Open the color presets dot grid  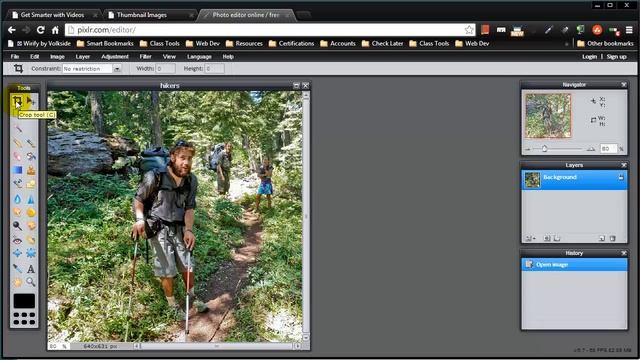click(24, 318)
